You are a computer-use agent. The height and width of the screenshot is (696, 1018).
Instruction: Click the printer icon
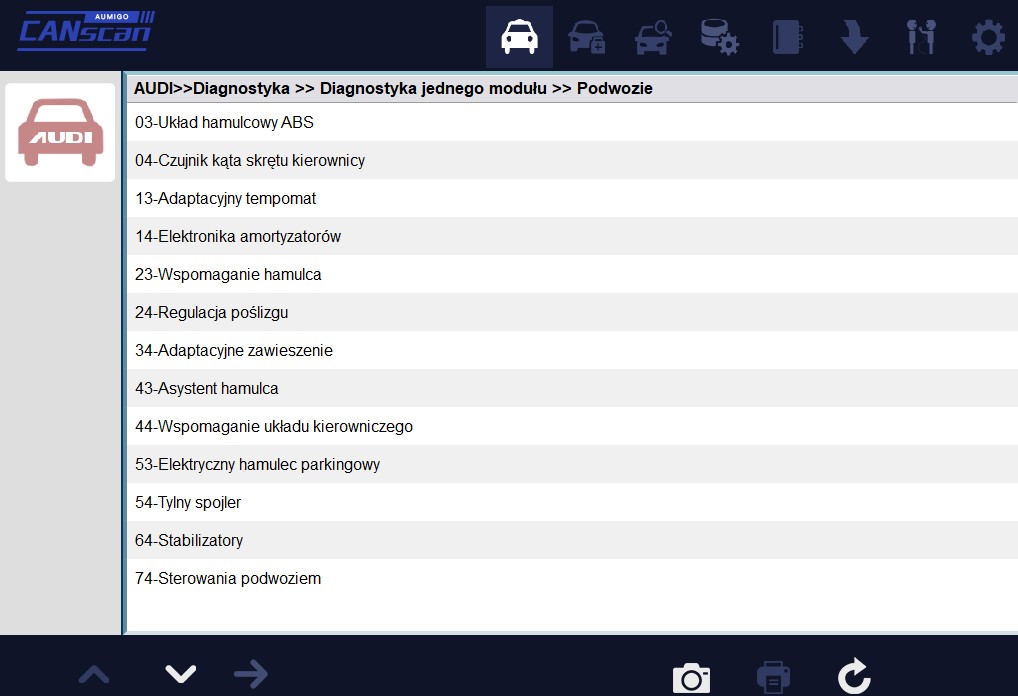773,678
